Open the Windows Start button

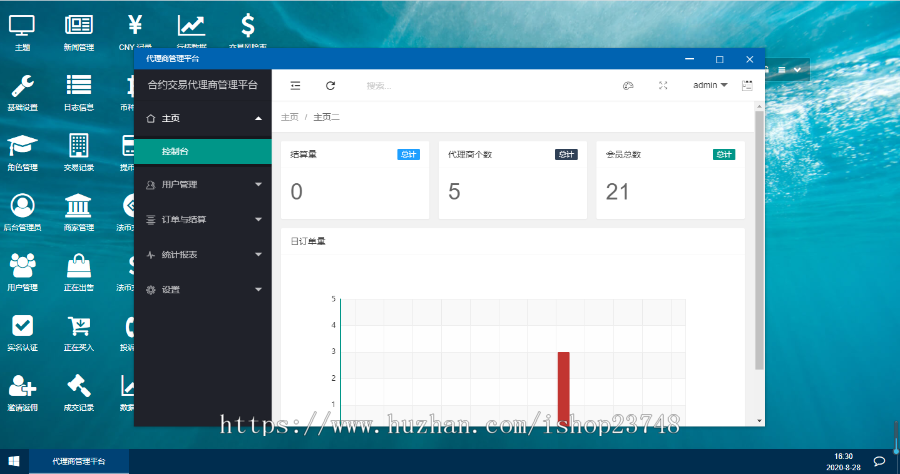[14, 461]
